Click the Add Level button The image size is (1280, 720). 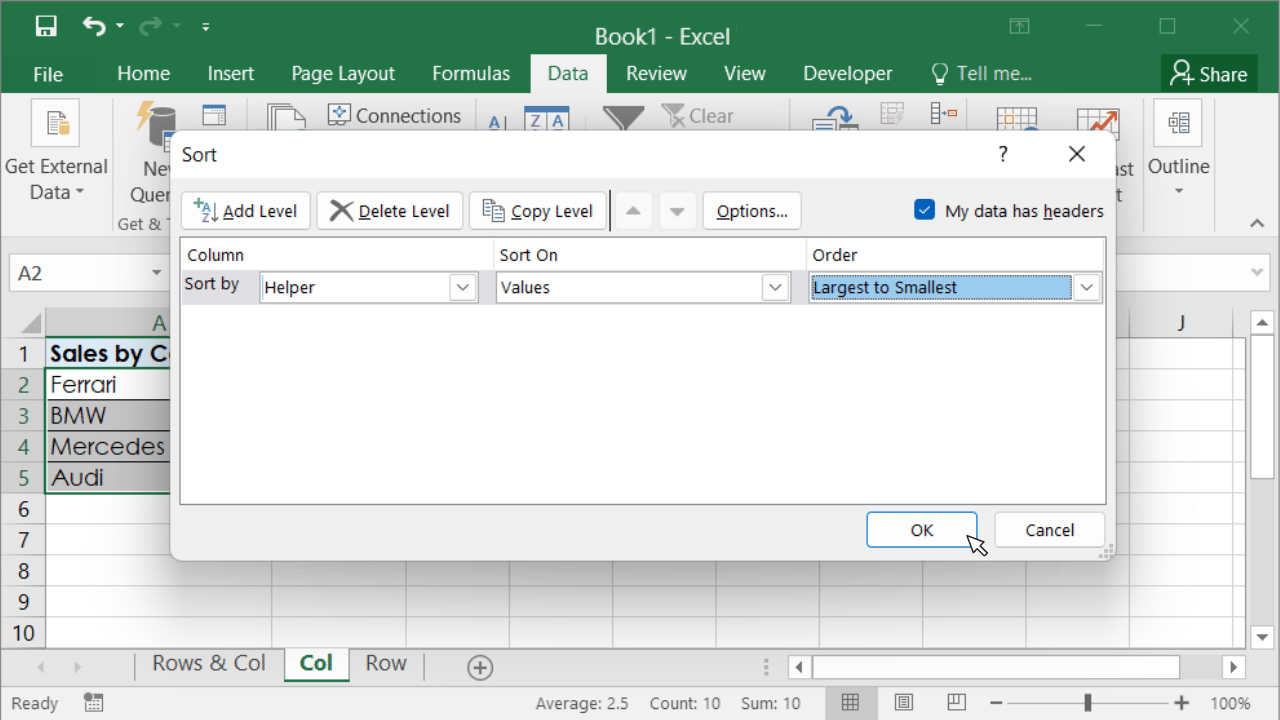pyautogui.click(x=246, y=211)
